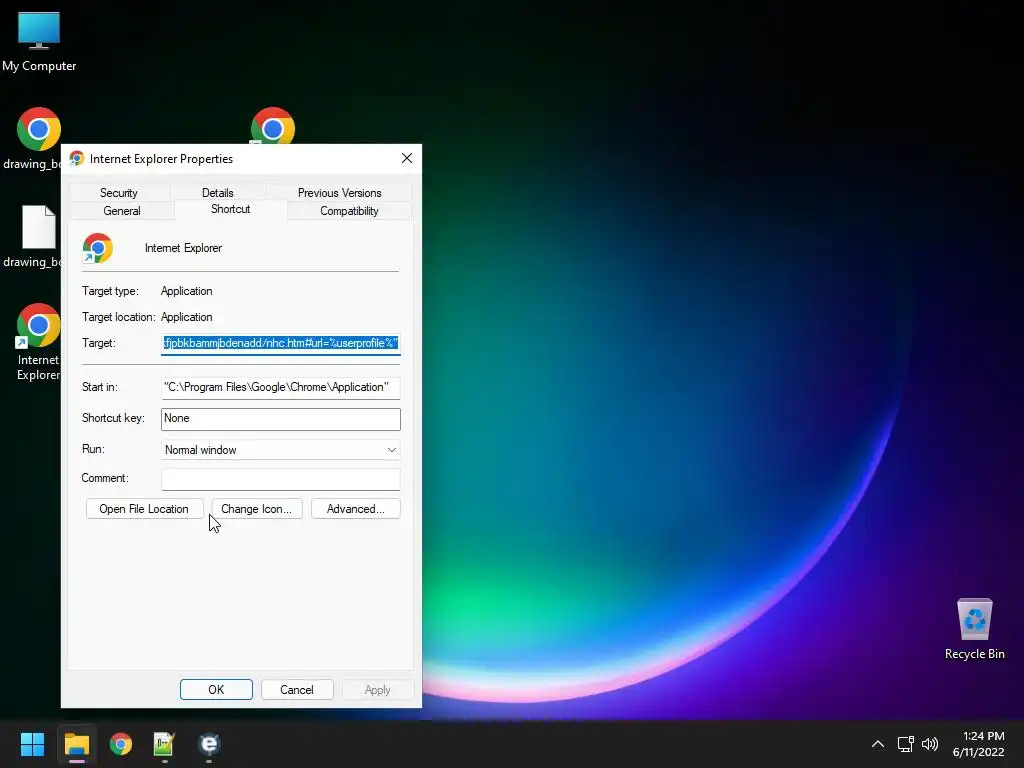Click the Comment input field
Viewport: 1024px width, 768px height.
click(x=281, y=479)
